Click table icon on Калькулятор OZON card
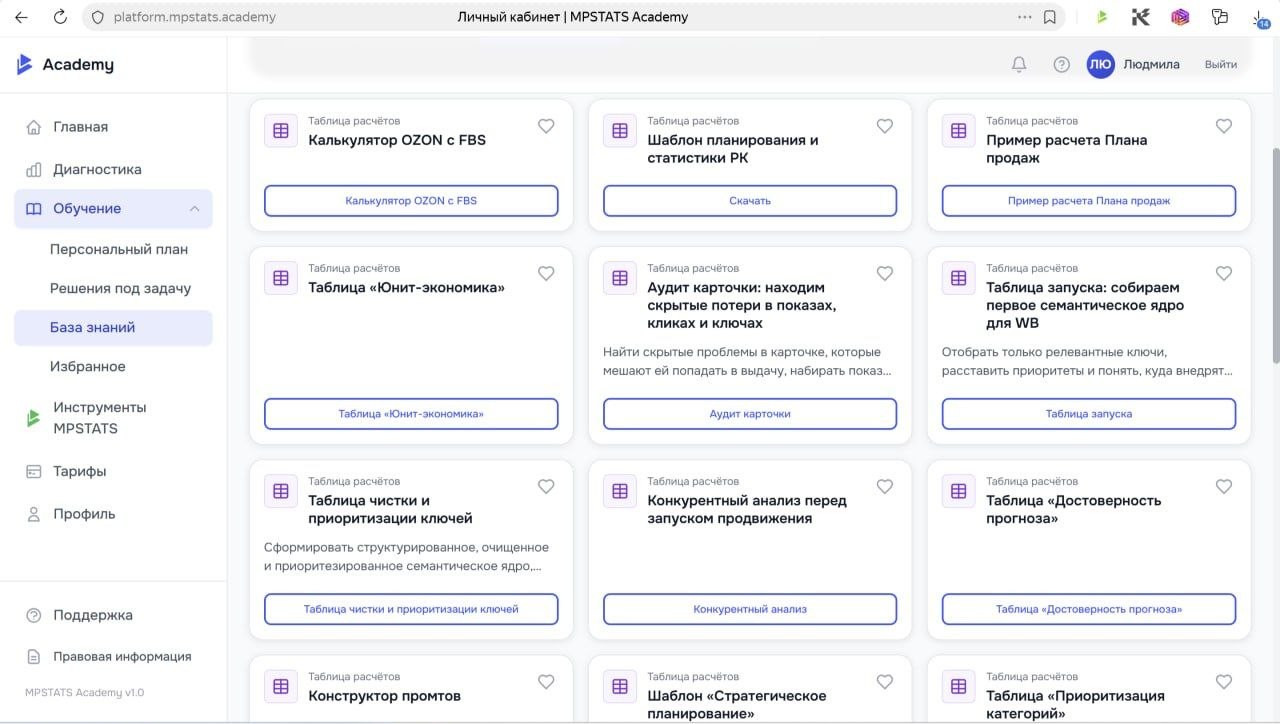This screenshot has width=1280, height=724. tap(281, 131)
